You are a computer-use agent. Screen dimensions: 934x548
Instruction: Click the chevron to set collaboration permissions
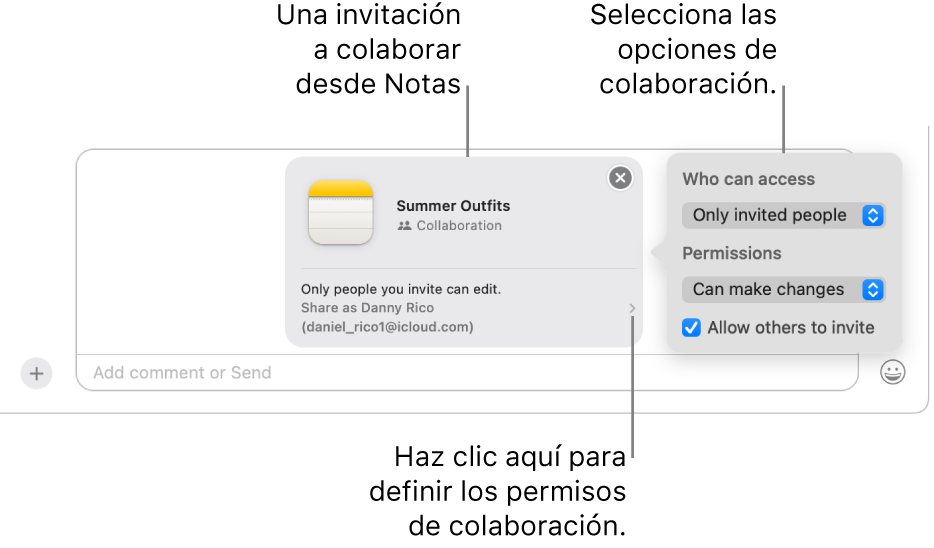pyautogui.click(x=632, y=309)
